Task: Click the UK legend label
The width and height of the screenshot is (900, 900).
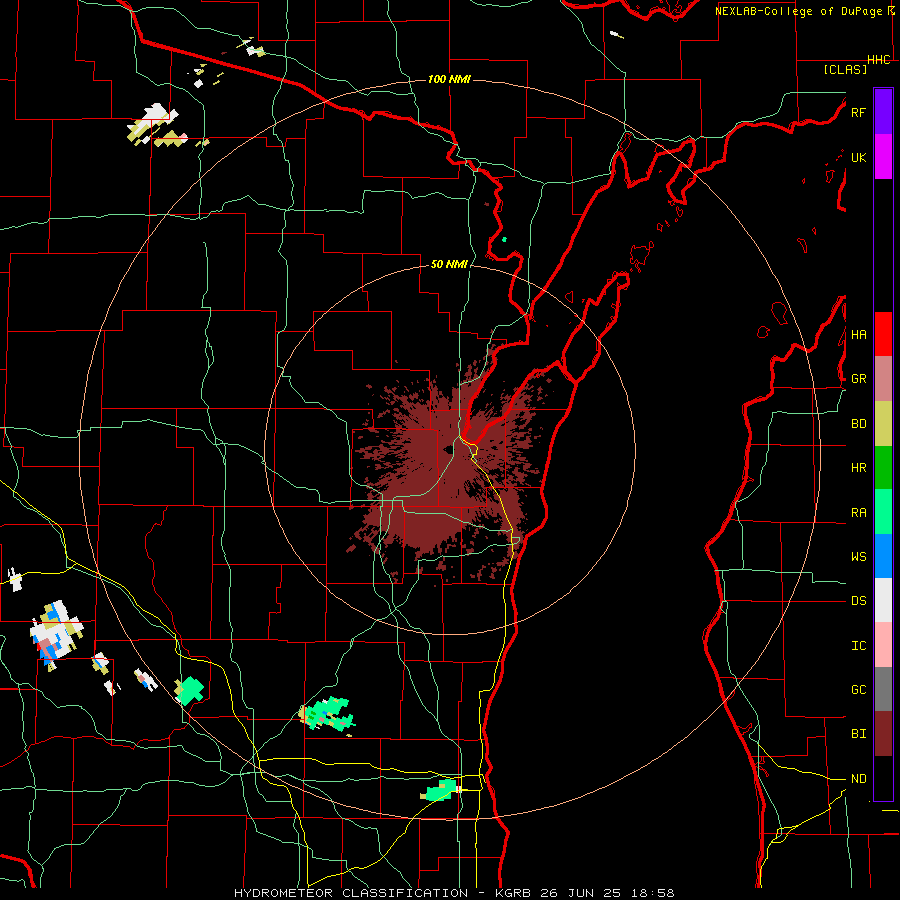Action: [x=858, y=157]
